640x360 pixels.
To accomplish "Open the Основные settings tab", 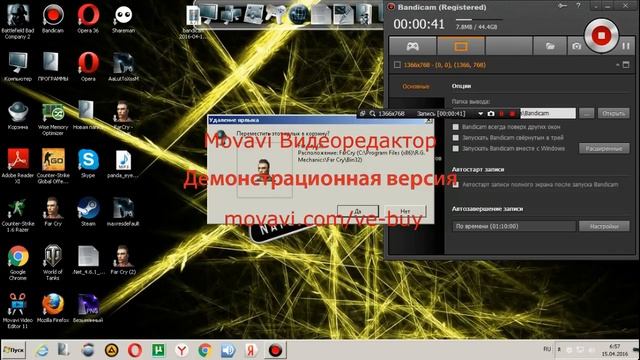I will (416, 86).
